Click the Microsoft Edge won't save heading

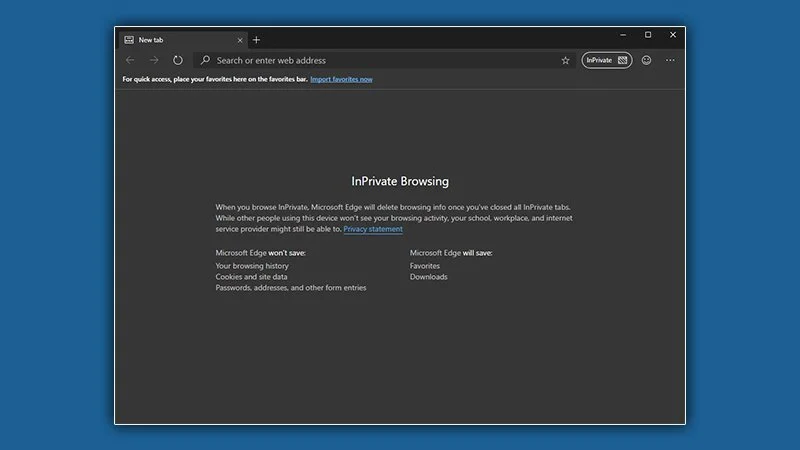click(260, 253)
